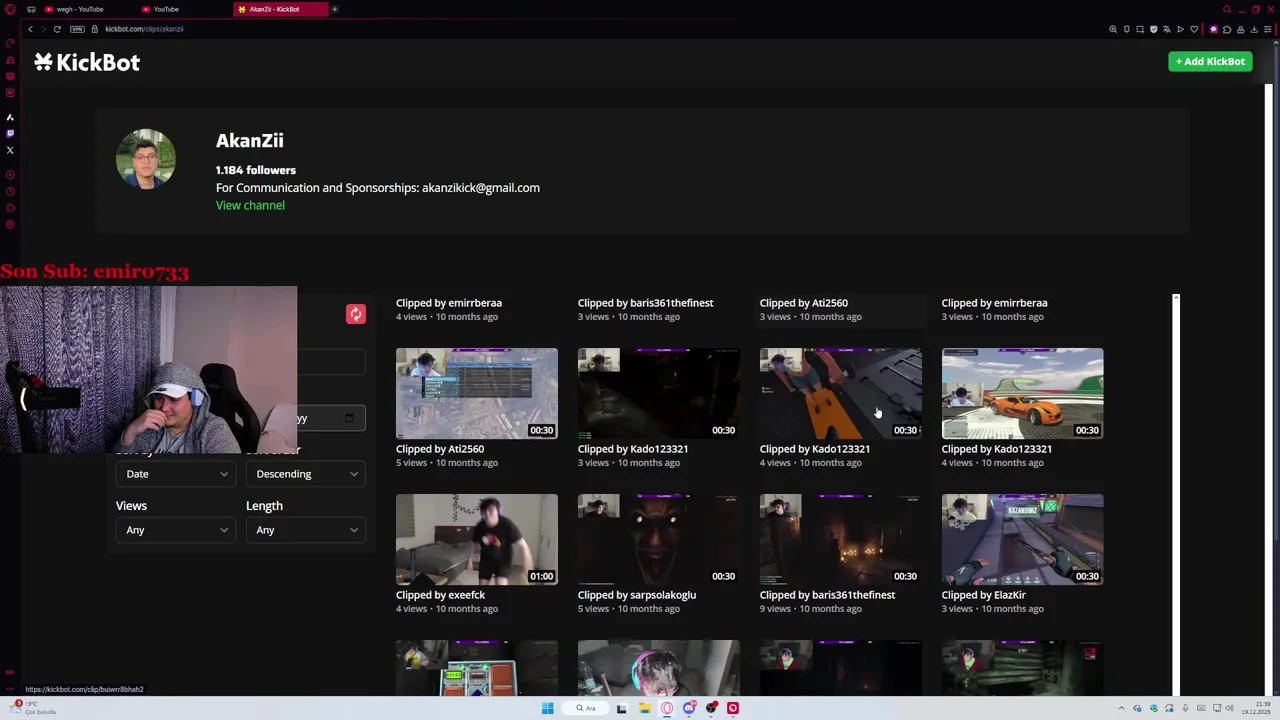The height and width of the screenshot is (720, 1280).
Task: Open the ad blocker shield icon
Action: tap(1153, 29)
